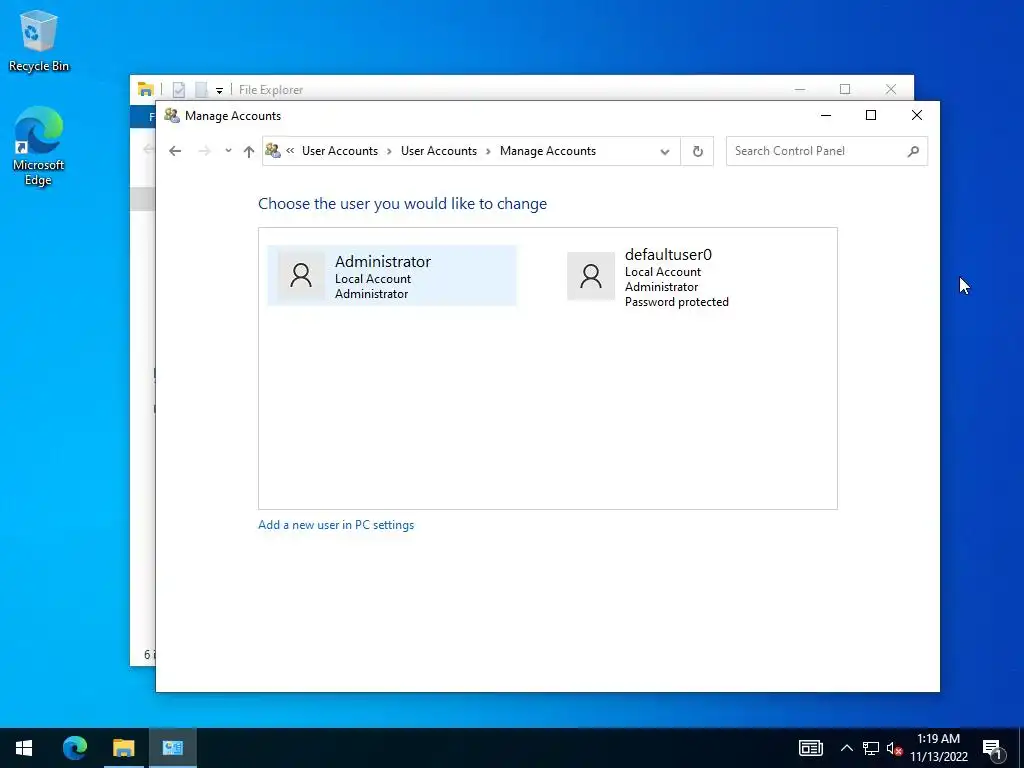Minimize the File Explorer window
Screen dimensions: 1024x768
pos(800,89)
